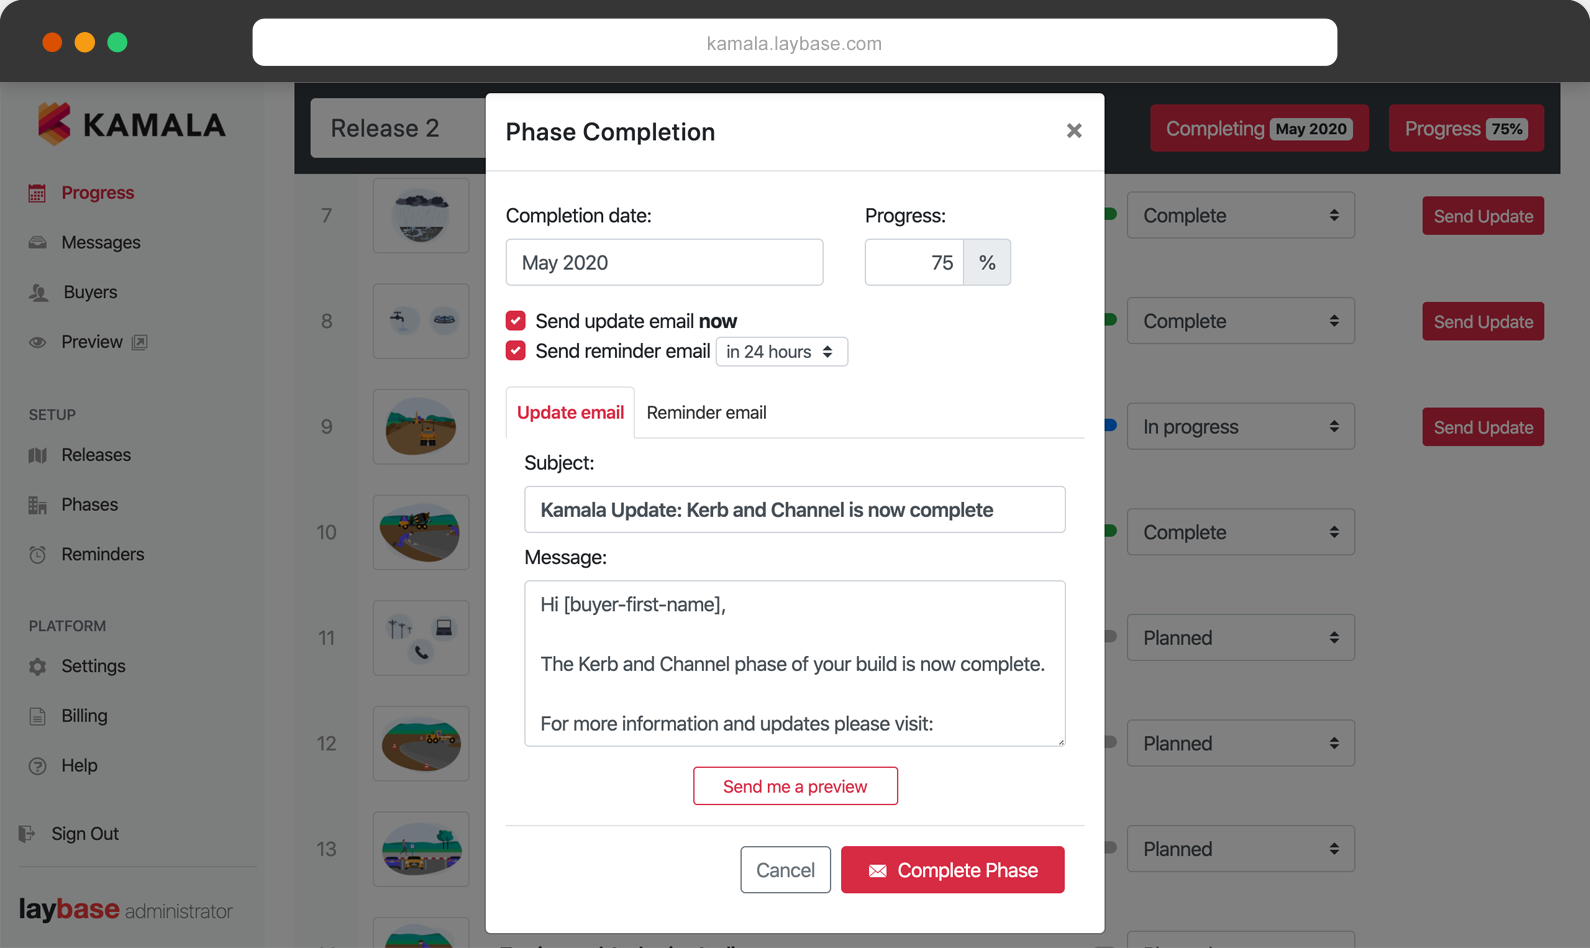Screen dimensions: 1590x948
Task: Select the Update email tab
Action: click(570, 412)
